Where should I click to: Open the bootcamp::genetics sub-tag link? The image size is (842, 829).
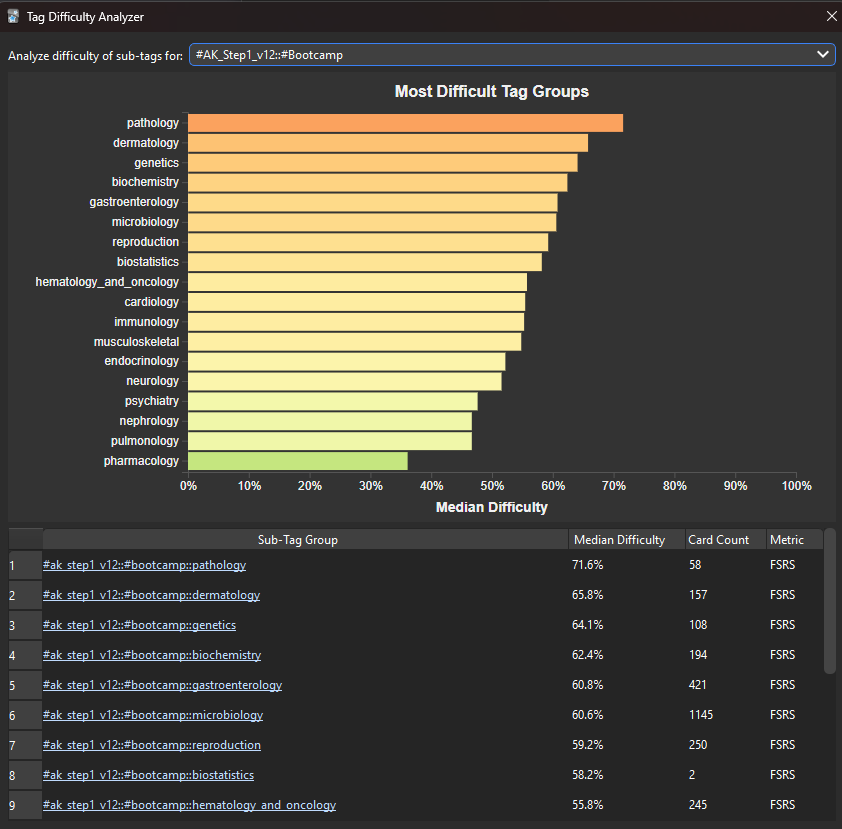(139, 624)
